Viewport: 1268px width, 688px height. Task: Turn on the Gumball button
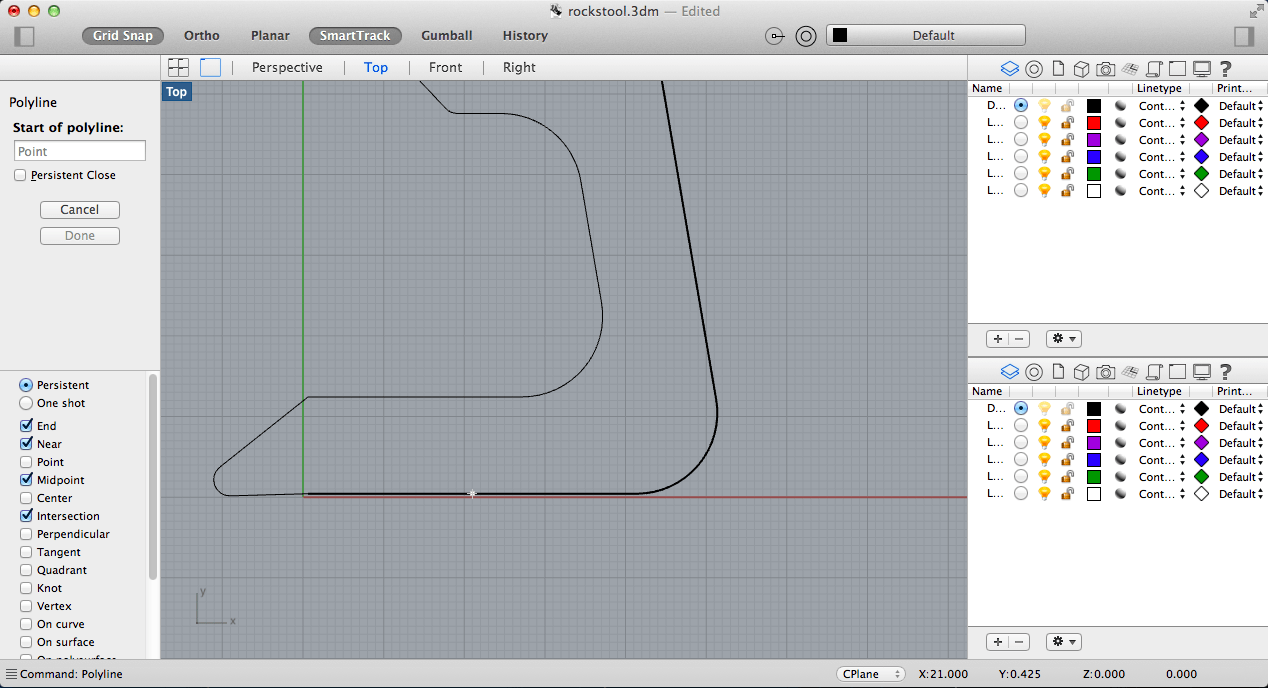coord(447,36)
